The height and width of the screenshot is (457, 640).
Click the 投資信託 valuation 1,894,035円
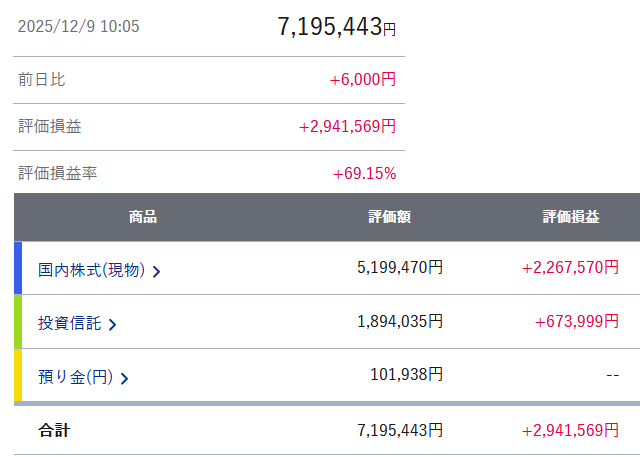tap(400, 322)
